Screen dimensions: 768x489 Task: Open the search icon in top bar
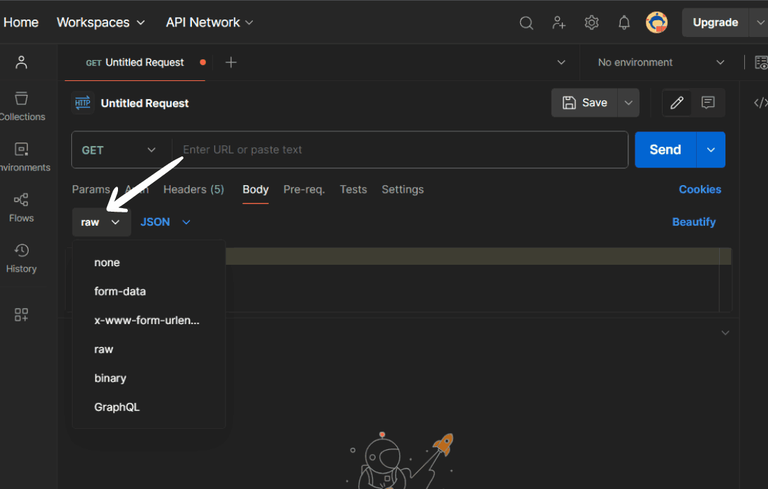click(x=526, y=23)
